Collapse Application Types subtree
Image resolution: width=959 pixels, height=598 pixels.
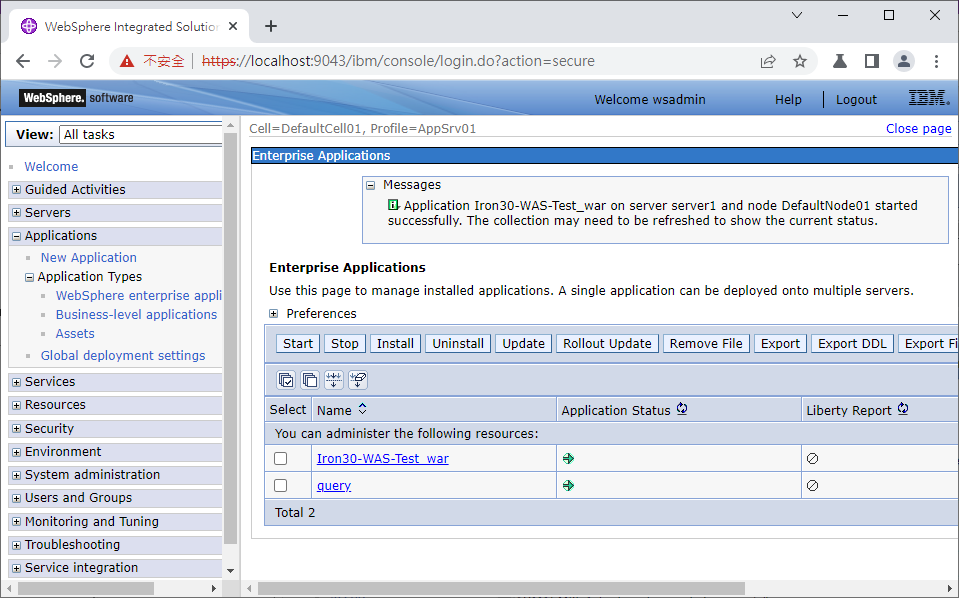point(29,278)
